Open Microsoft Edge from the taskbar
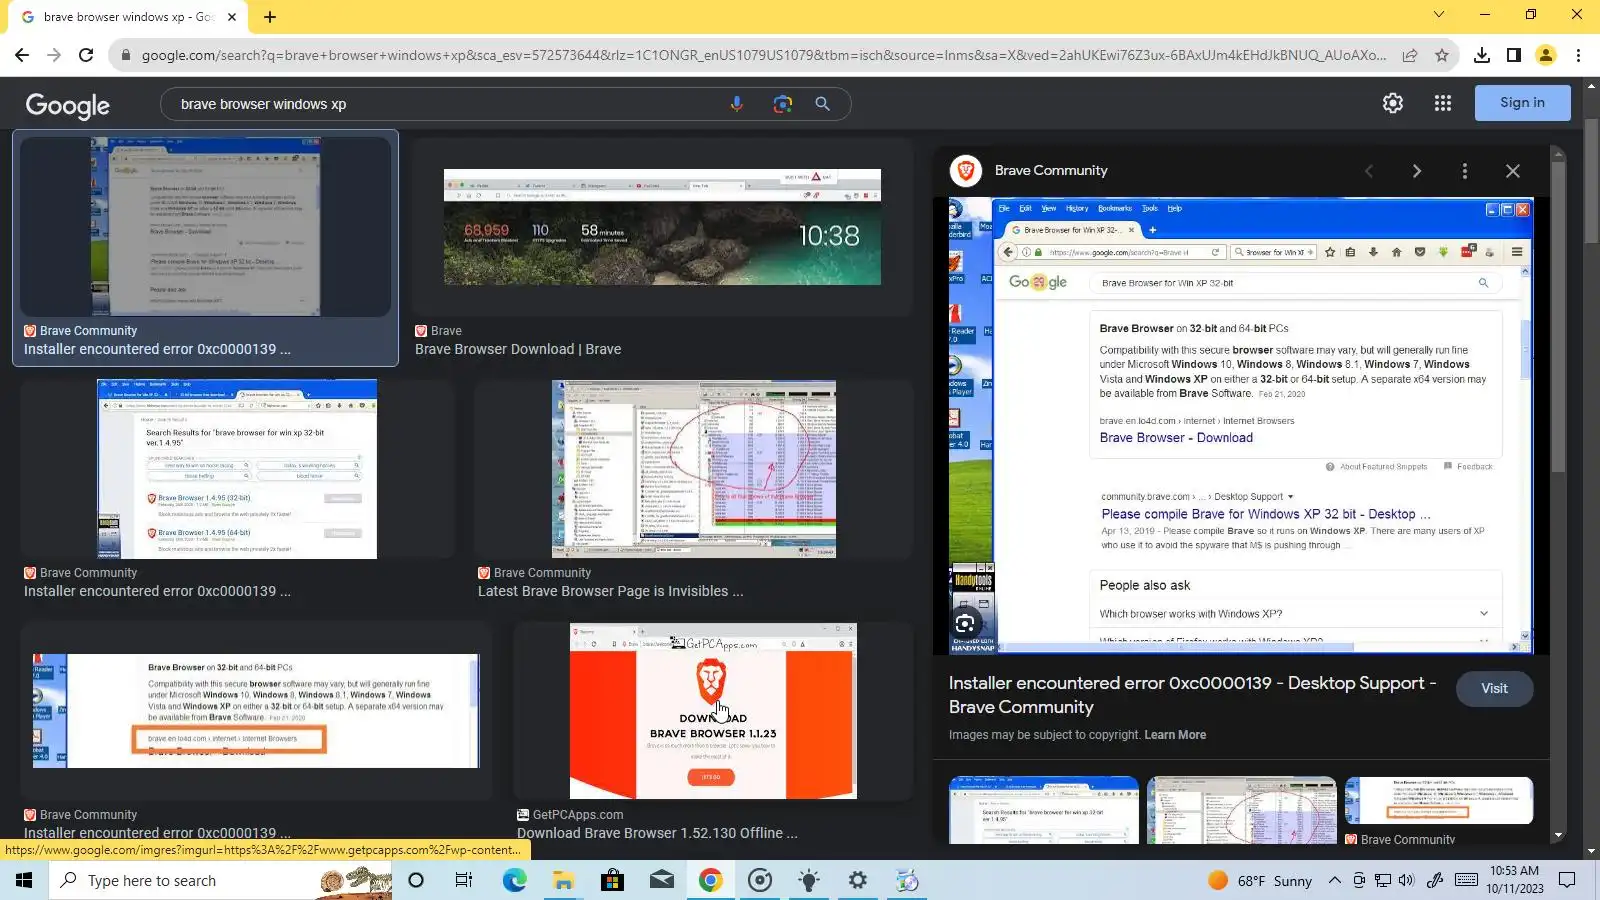Image resolution: width=1600 pixels, height=900 pixels. pos(514,880)
